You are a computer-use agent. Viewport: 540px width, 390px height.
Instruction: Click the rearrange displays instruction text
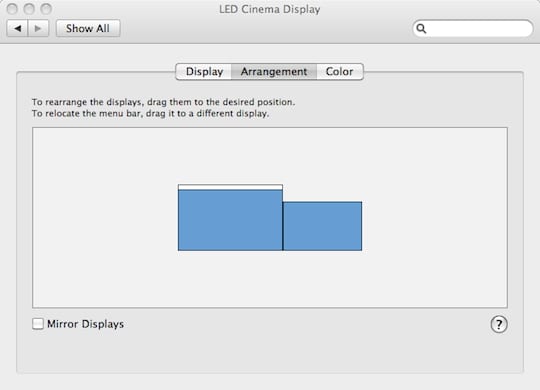[x=164, y=102]
